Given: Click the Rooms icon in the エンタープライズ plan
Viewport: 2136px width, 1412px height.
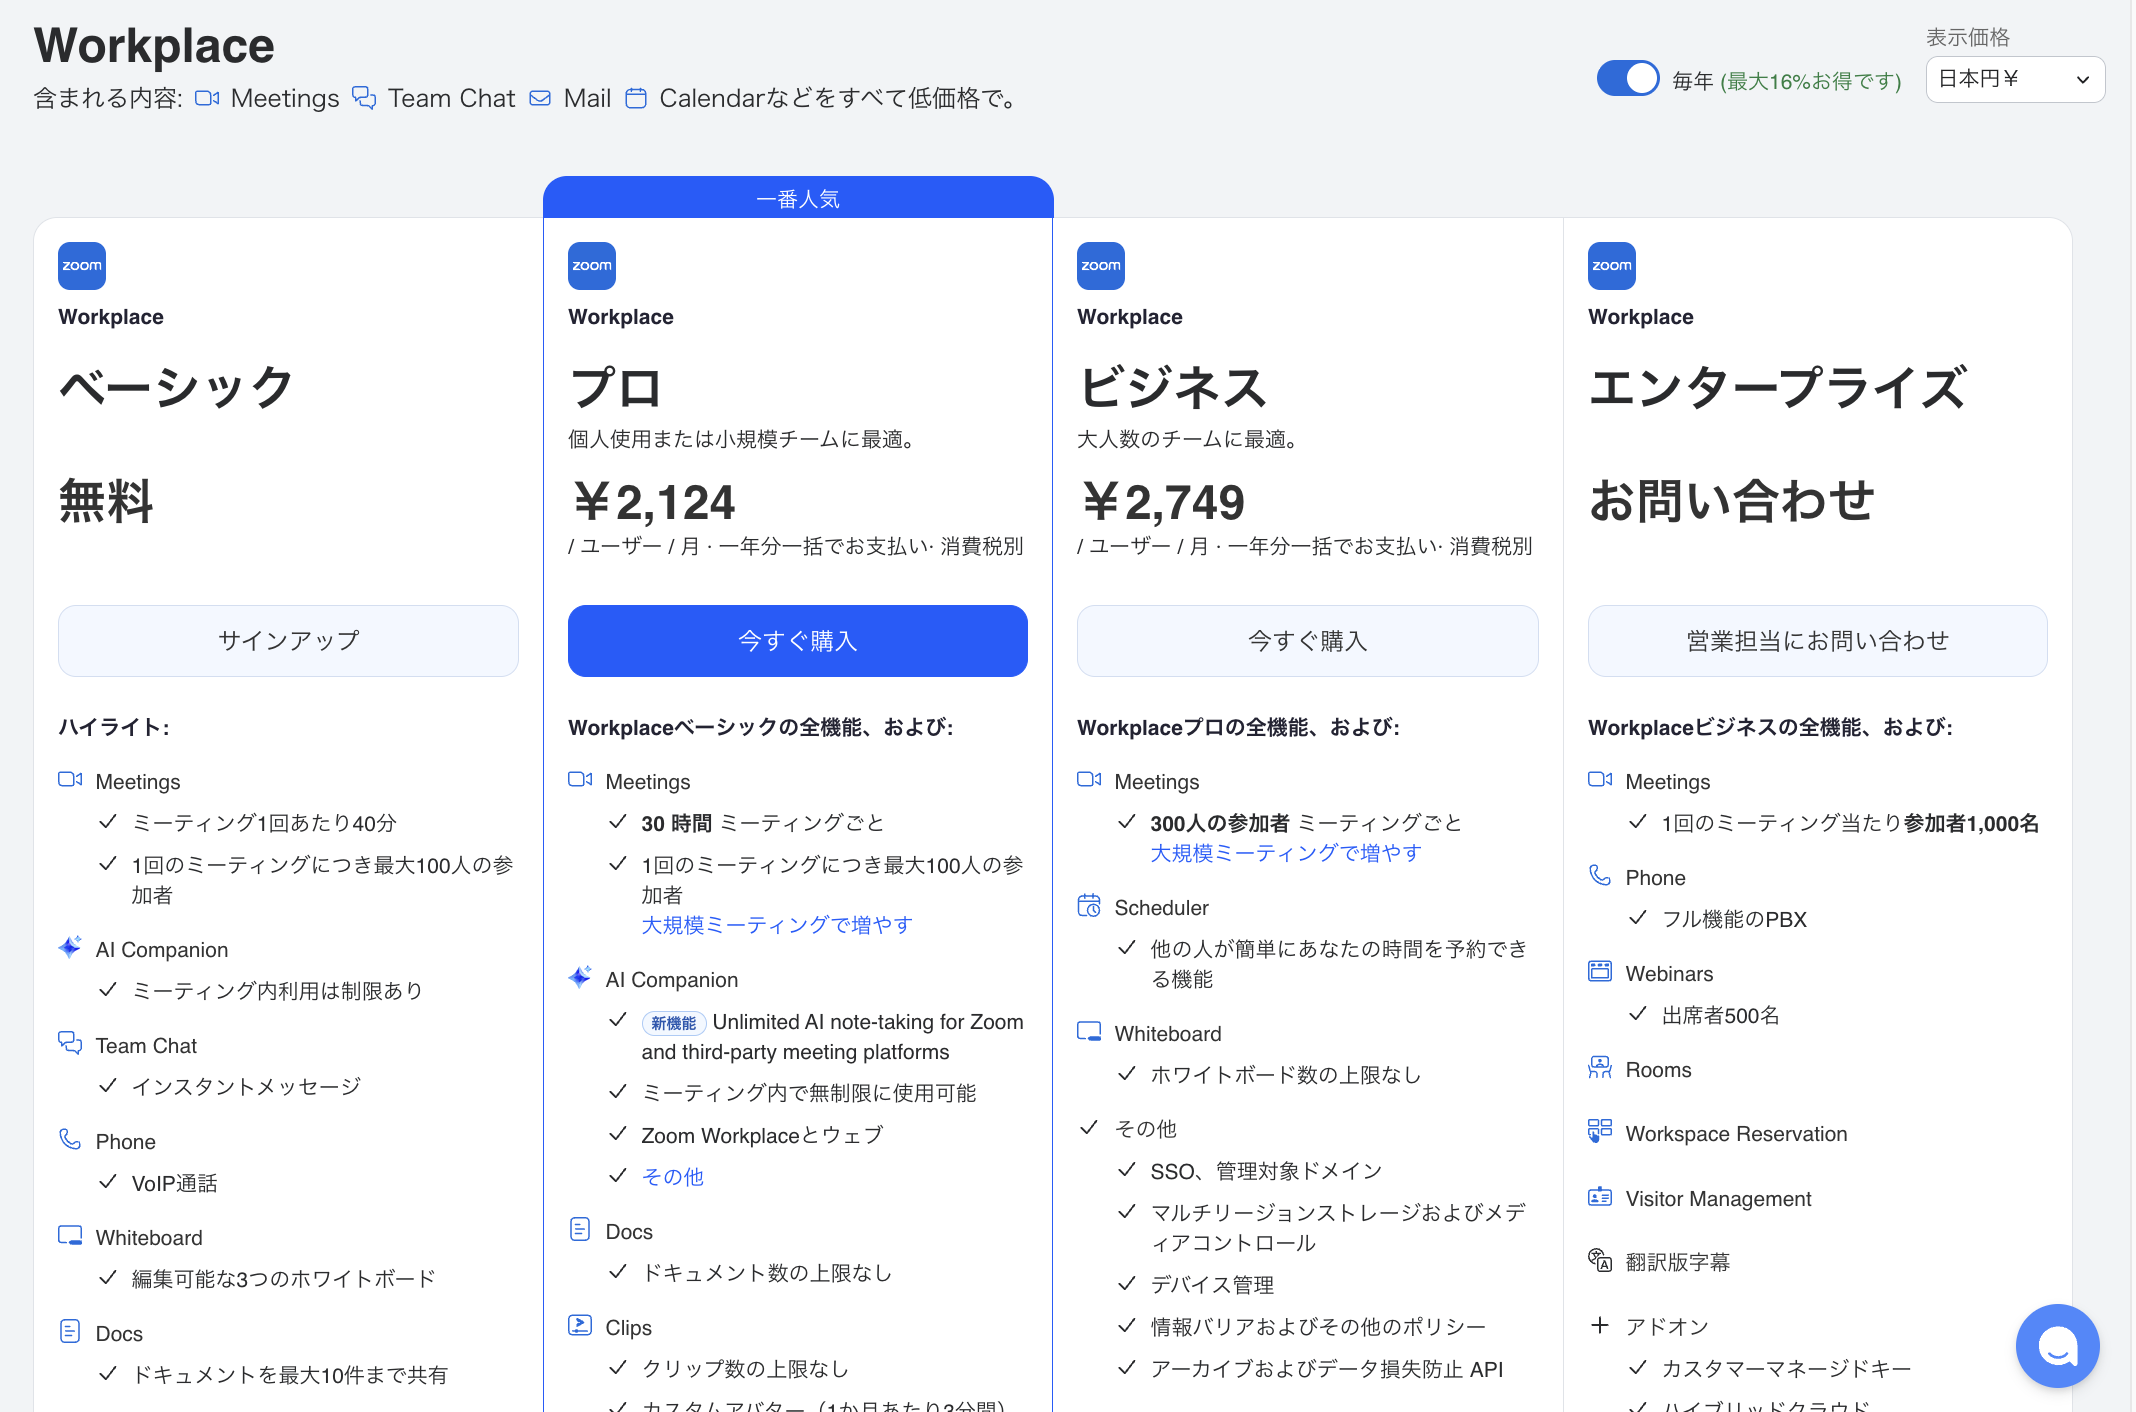Looking at the screenshot, I should click(x=1600, y=1068).
